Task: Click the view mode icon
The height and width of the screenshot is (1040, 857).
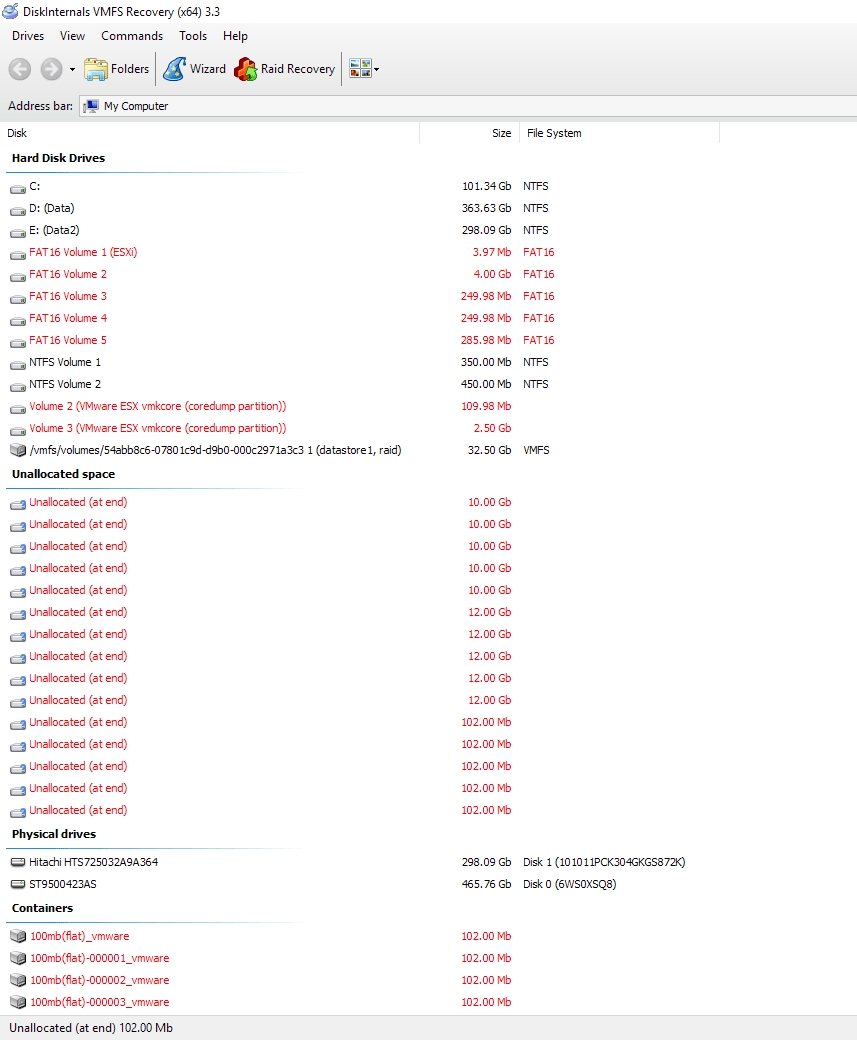Action: pyautogui.click(x=360, y=68)
